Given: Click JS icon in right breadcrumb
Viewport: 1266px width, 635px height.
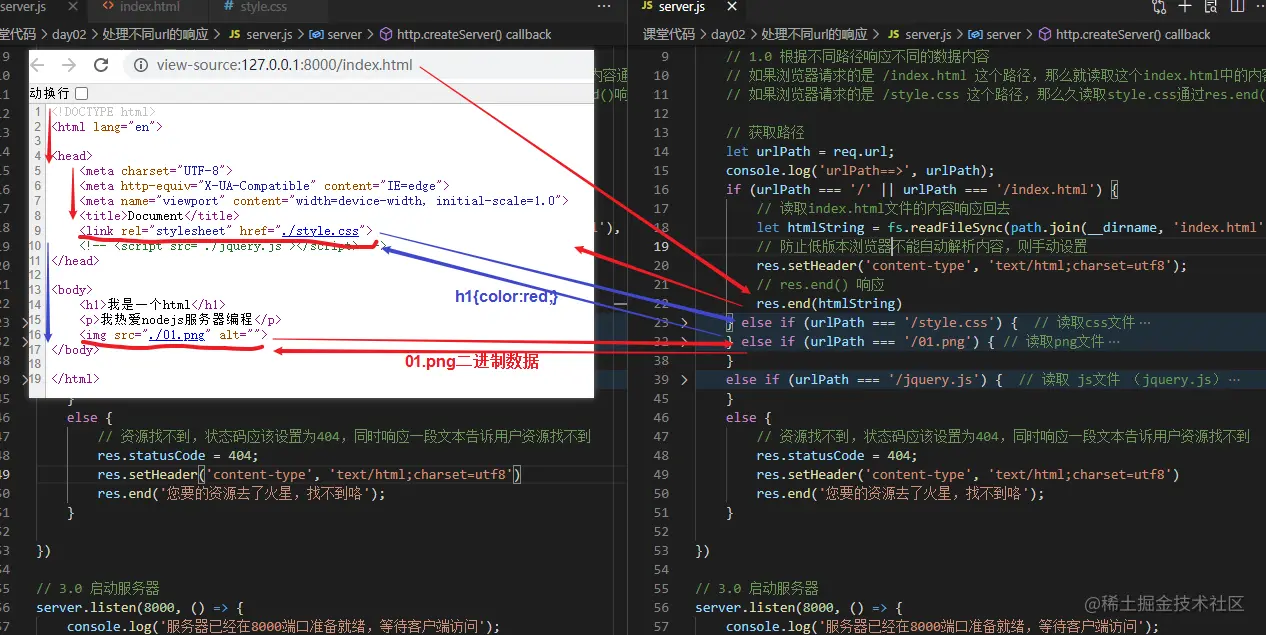Looking at the screenshot, I should (894, 34).
